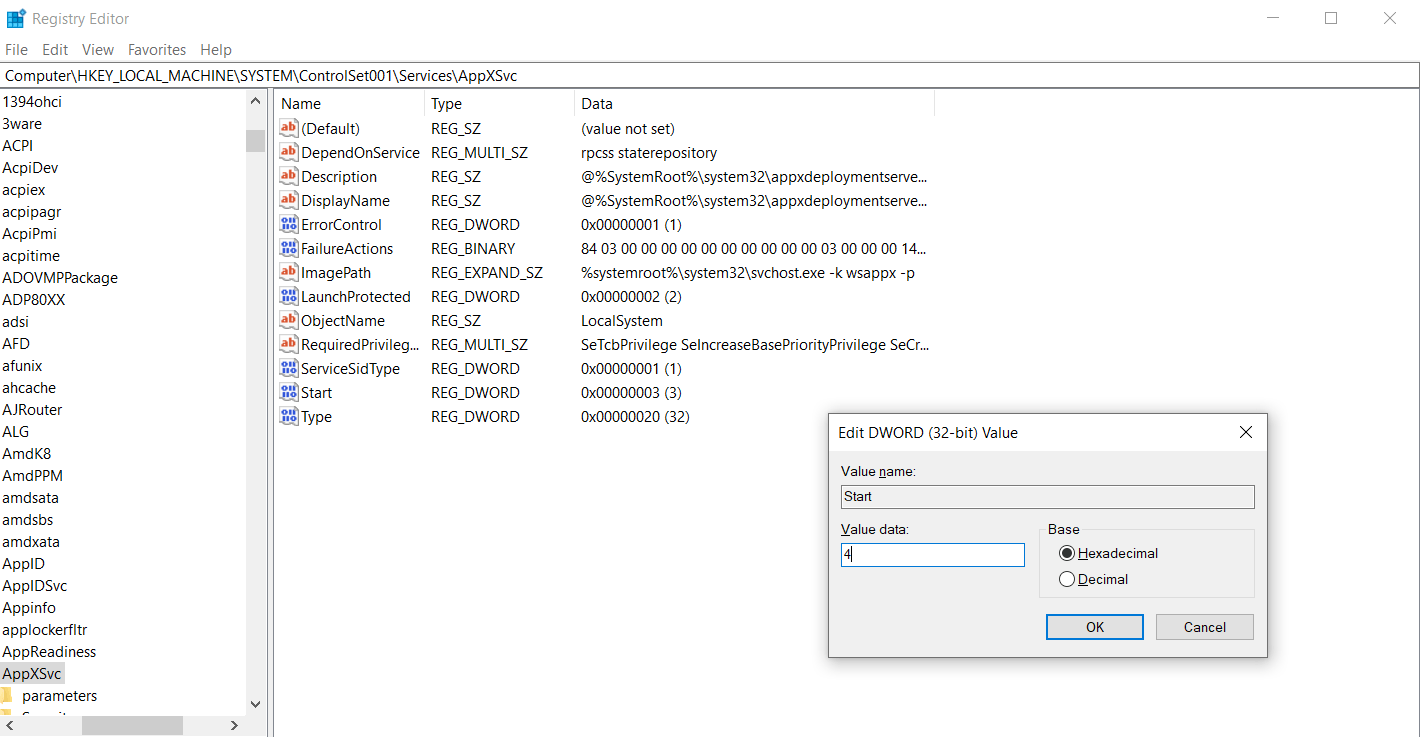Click the DWORD icon beside ErrorControl
The height and width of the screenshot is (737, 1420).
(x=289, y=225)
